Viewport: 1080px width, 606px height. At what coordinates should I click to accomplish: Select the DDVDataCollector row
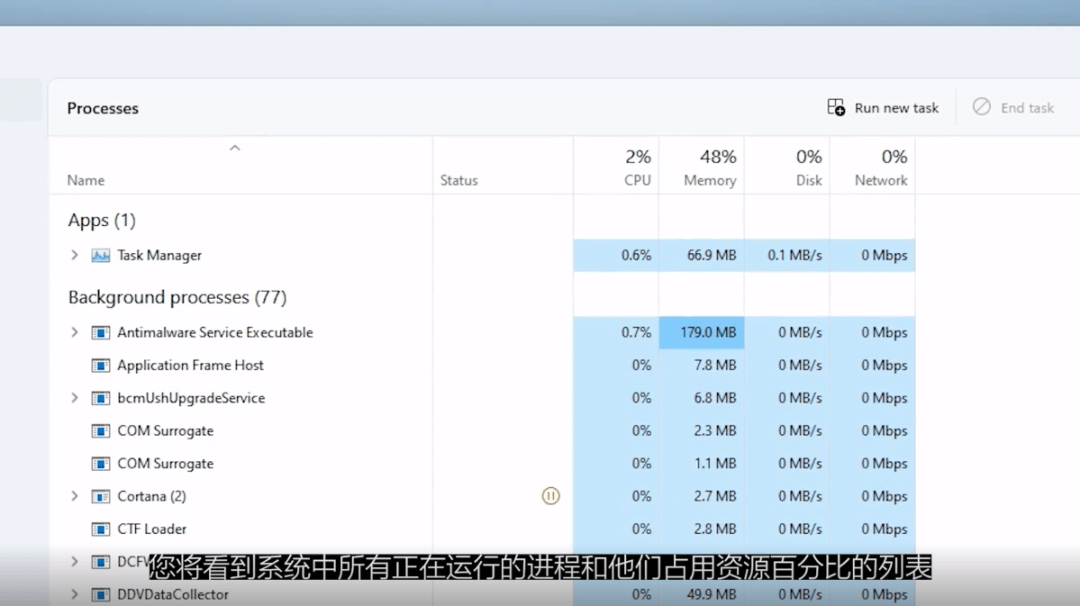click(482, 594)
